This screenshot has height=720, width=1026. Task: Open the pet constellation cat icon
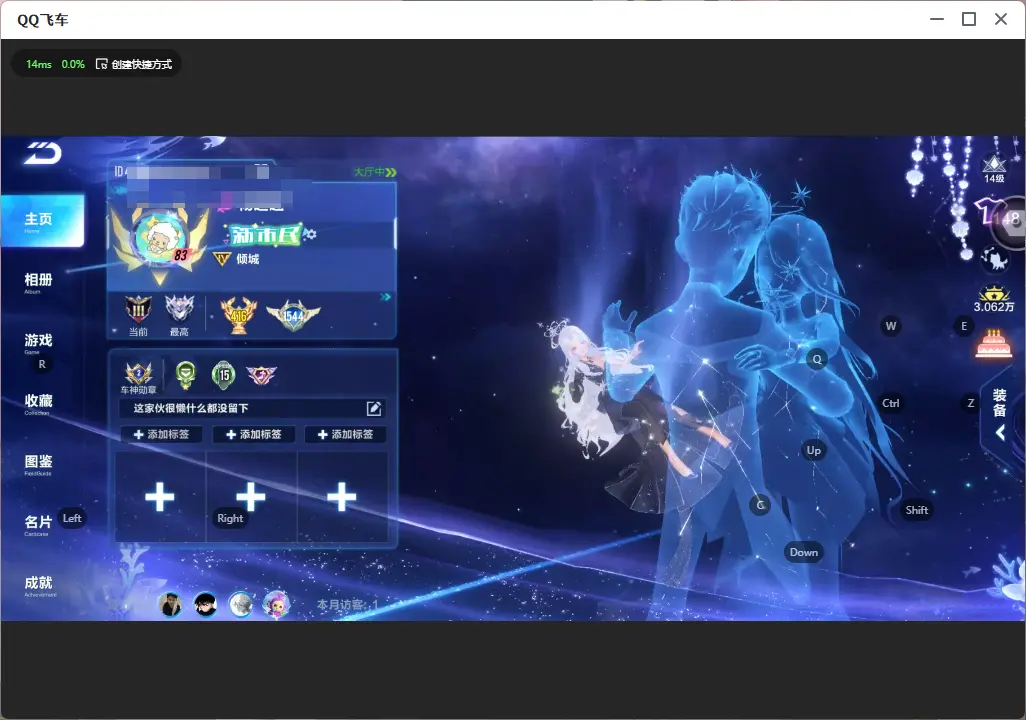pos(995,259)
